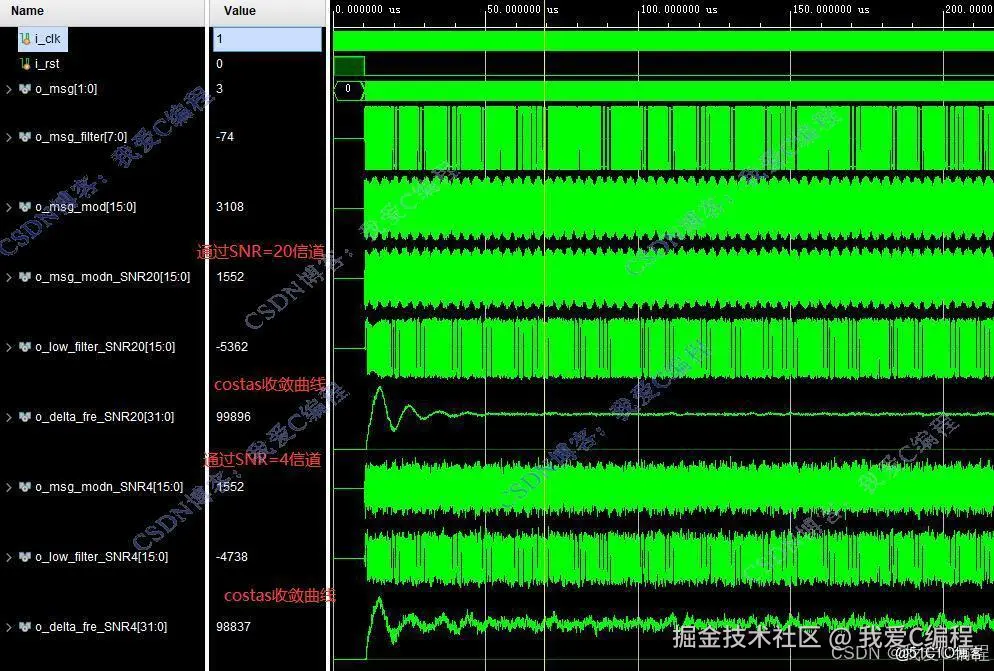The height and width of the screenshot is (671, 994).
Task: Click the bus icon beside o_msg_mod[15:0]
Action: point(25,206)
